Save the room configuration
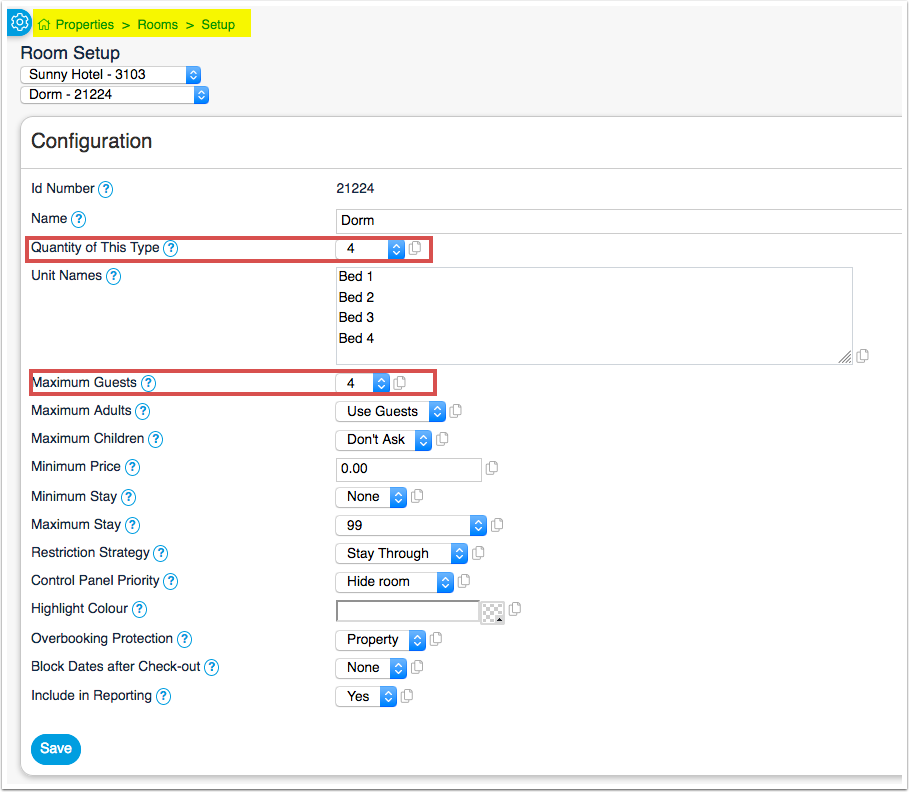This screenshot has height=792, width=909. pyautogui.click(x=56, y=749)
